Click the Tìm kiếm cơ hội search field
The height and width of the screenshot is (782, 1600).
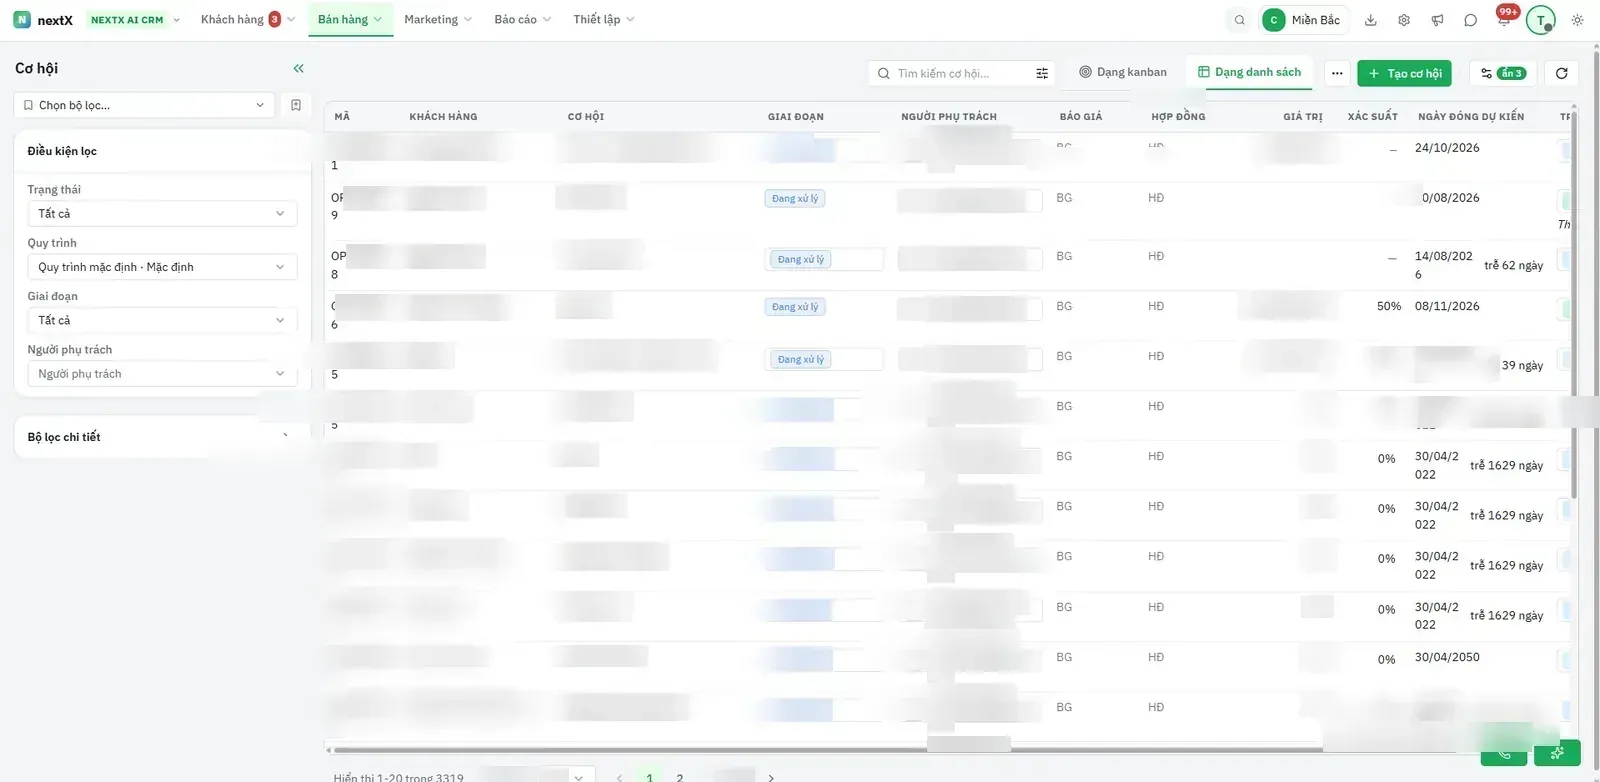point(960,73)
